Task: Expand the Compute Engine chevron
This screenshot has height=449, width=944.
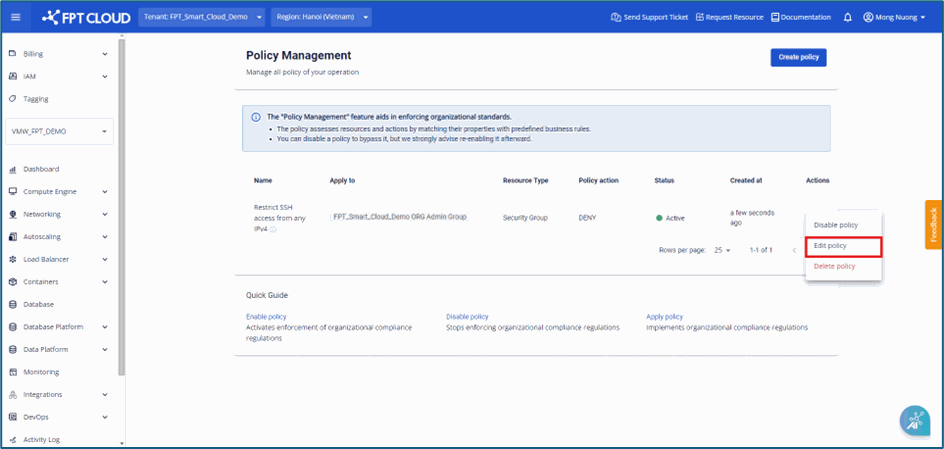Action: tap(105, 191)
